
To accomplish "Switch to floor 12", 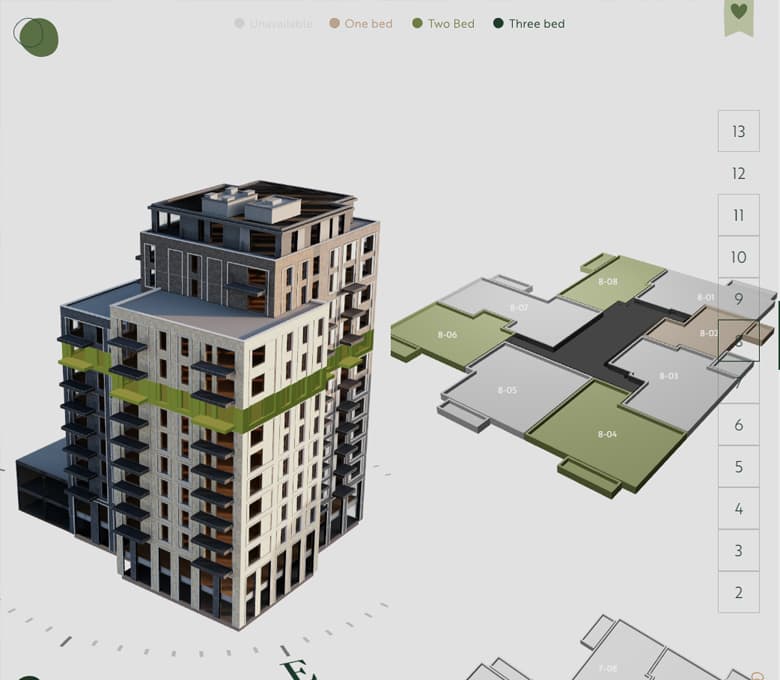I will 738,173.
